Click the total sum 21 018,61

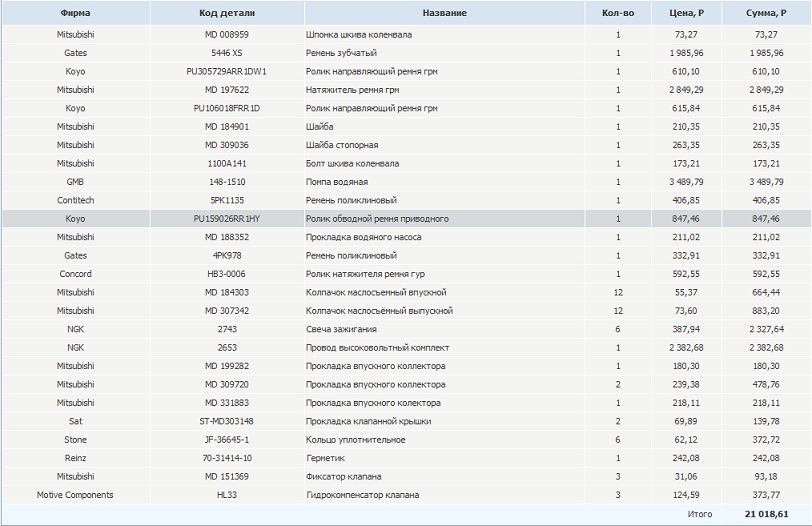coord(765,514)
